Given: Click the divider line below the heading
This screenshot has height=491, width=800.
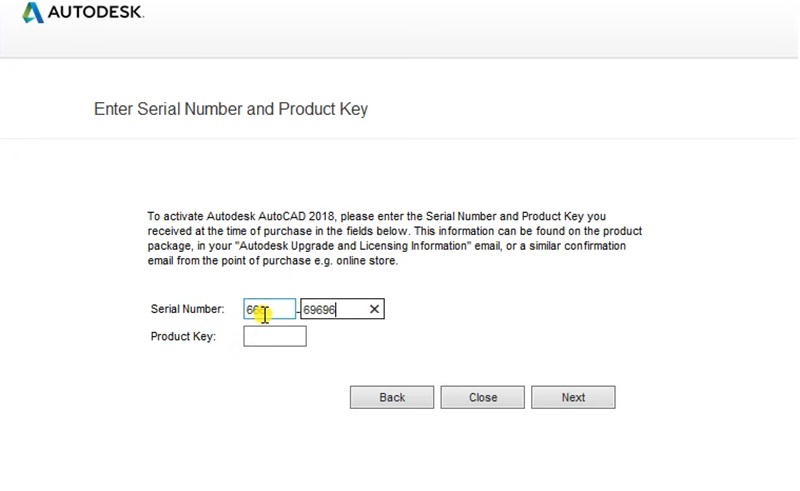Looking at the screenshot, I should coord(400,138).
